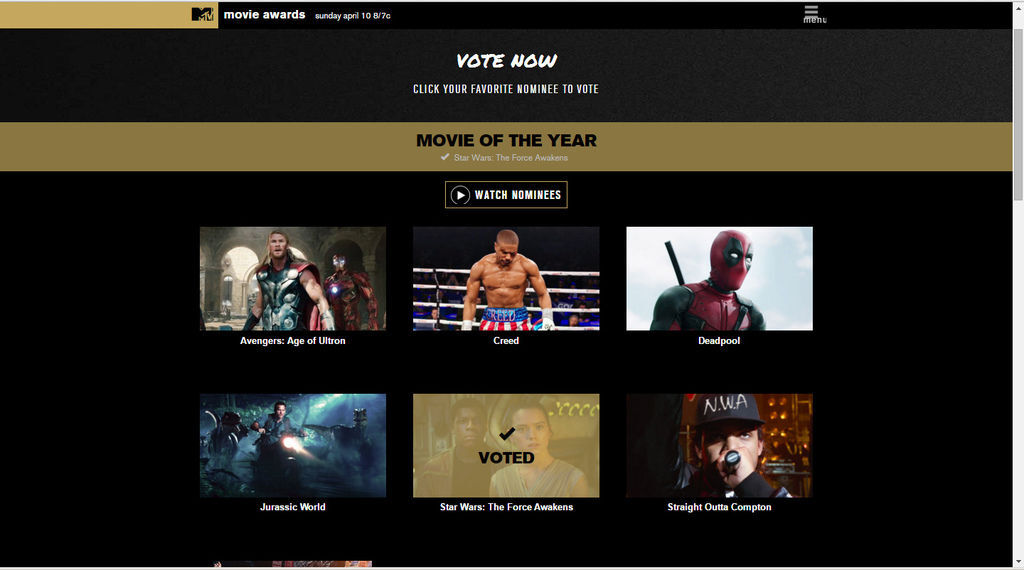Vote for the Avengers: Age of Ultron thumbnail
The image size is (1024, 570).
click(x=293, y=279)
